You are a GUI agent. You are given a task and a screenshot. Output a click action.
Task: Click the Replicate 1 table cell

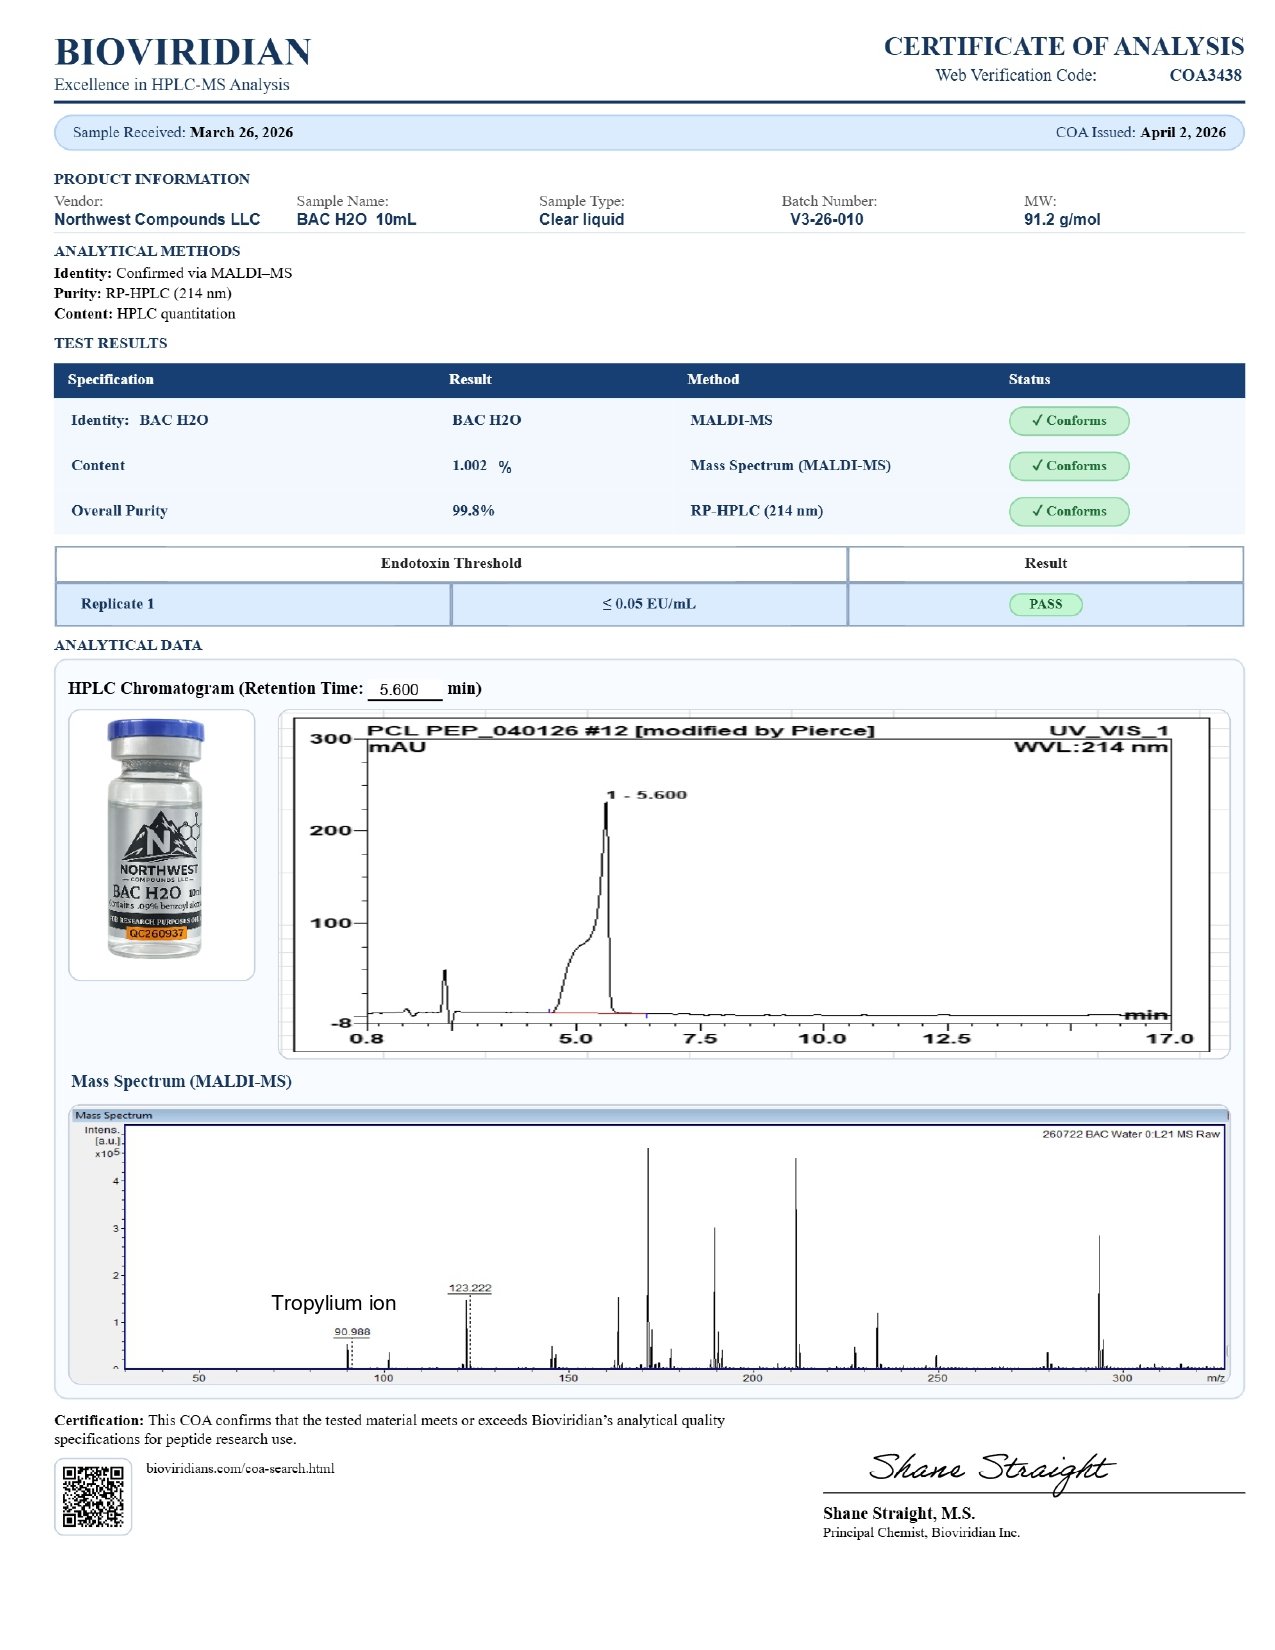pos(253,604)
